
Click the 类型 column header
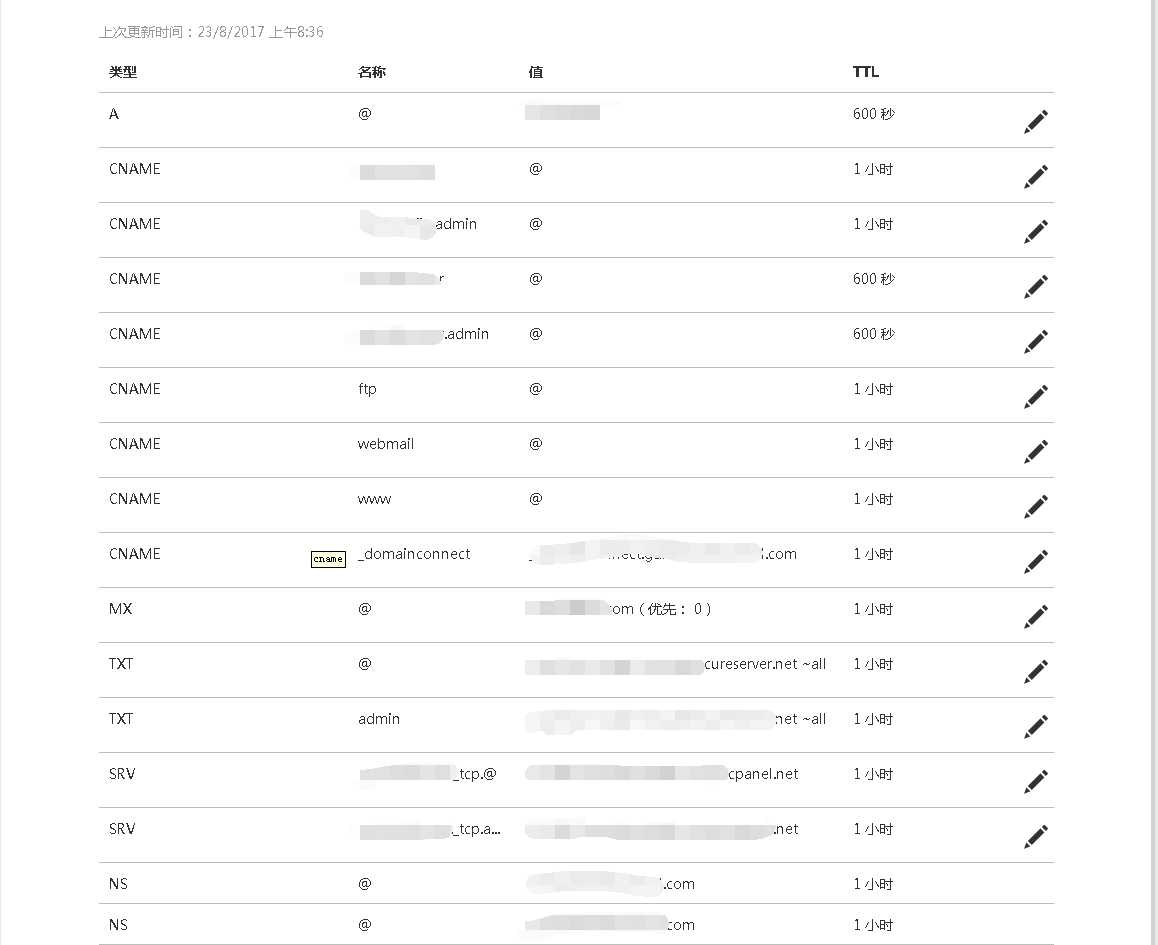pos(123,72)
